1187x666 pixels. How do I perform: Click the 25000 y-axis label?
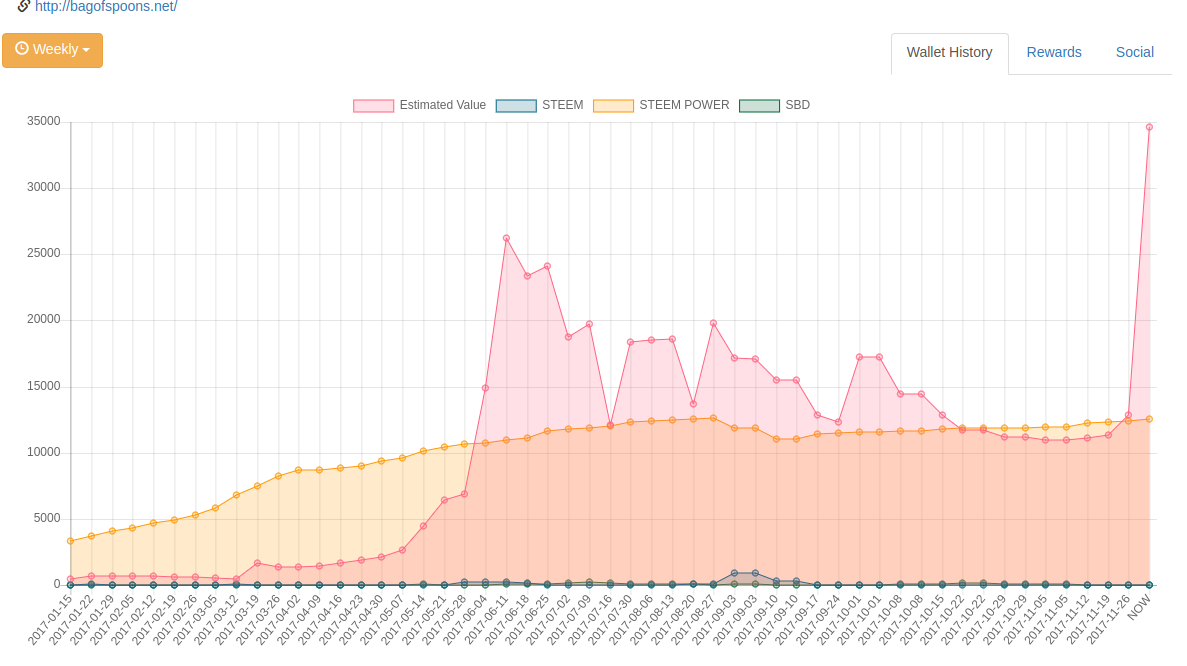(x=43, y=254)
